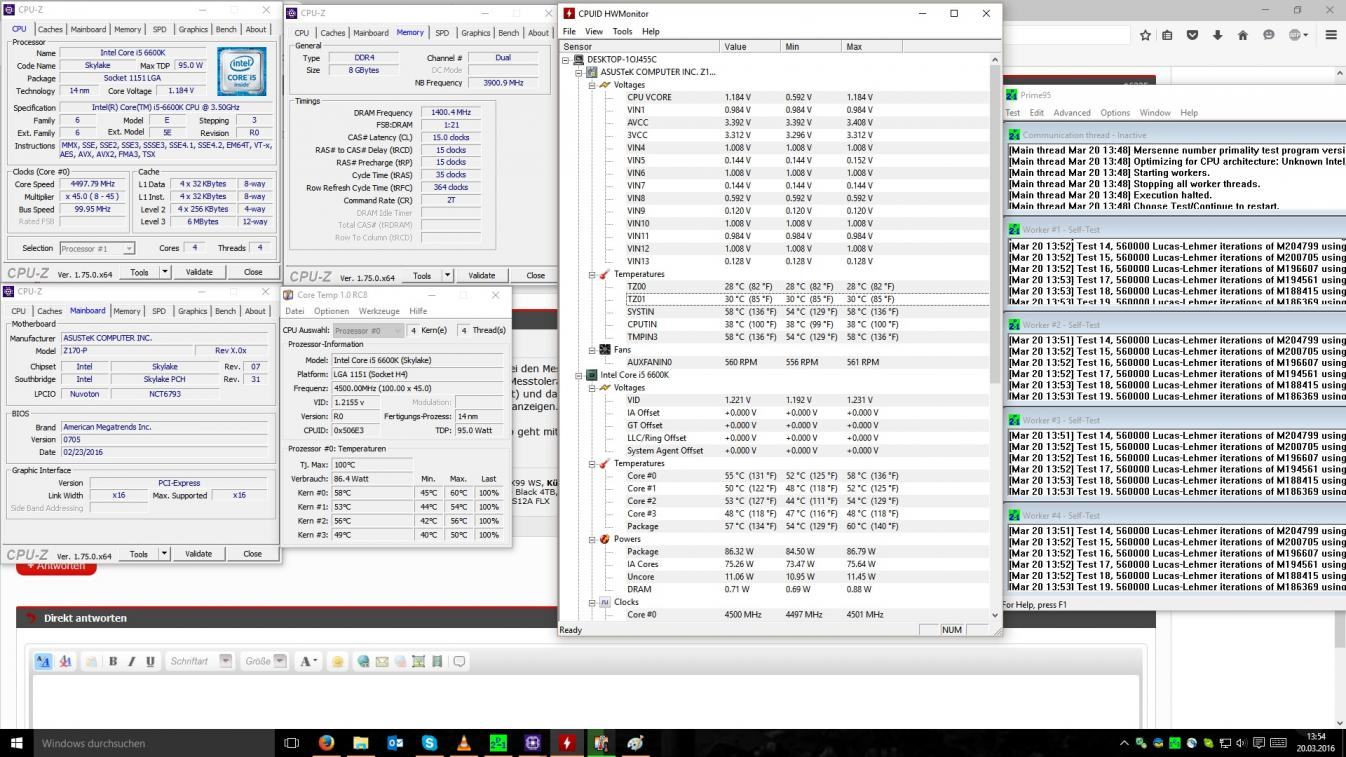Image resolution: width=1346 pixels, height=757 pixels.
Task: Click the Value column header in HWMonitor
Action: 750,47
